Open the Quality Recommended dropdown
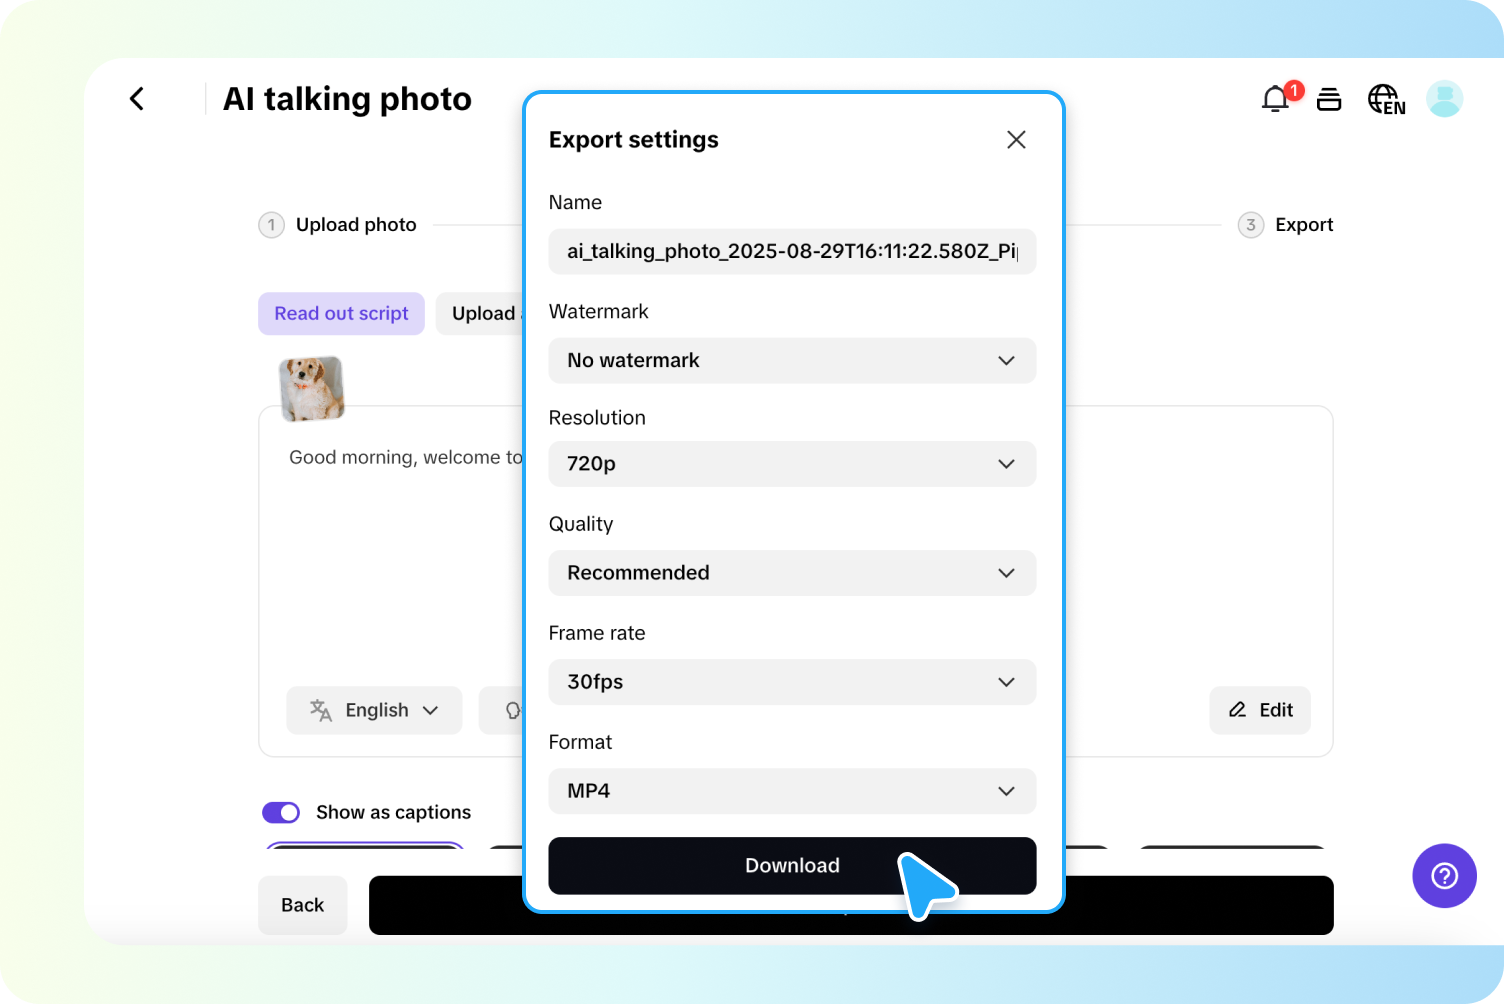The height and width of the screenshot is (1004, 1504). (x=792, y=572)
